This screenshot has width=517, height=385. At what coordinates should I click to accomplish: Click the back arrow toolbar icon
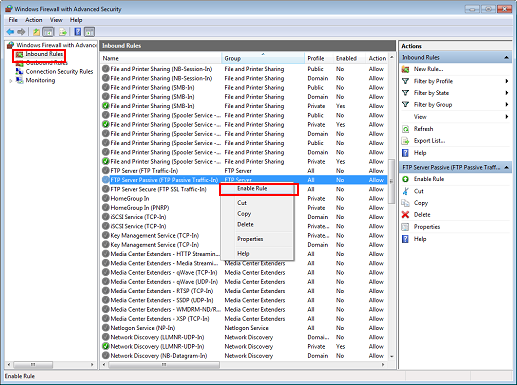click(x=10, y=32)
